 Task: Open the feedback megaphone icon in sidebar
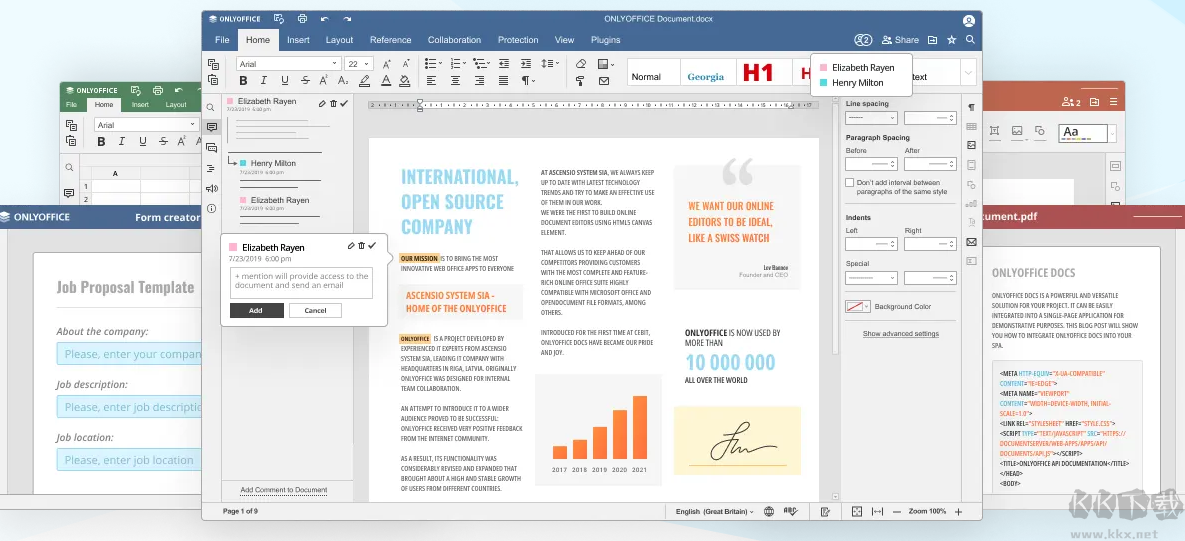point(211,188)
